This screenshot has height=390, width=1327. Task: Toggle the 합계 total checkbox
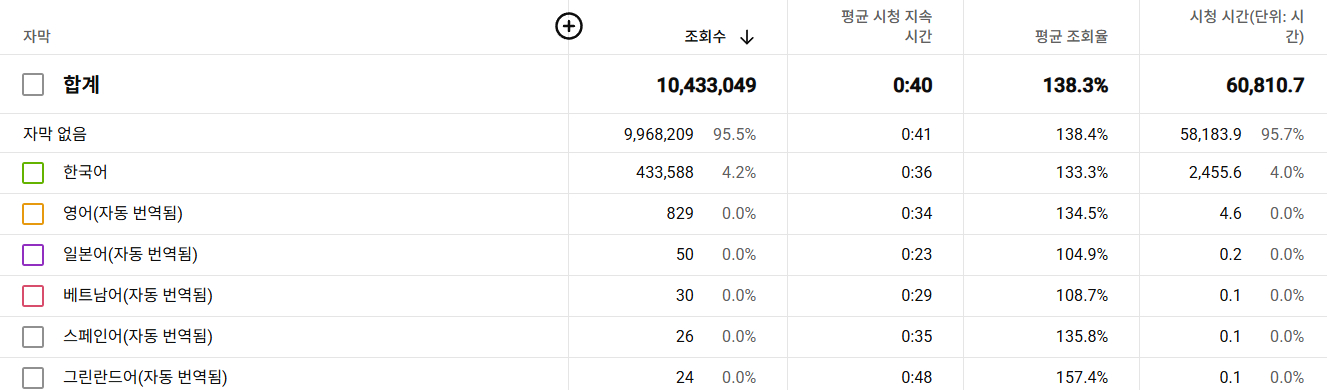tap(33, 85)
